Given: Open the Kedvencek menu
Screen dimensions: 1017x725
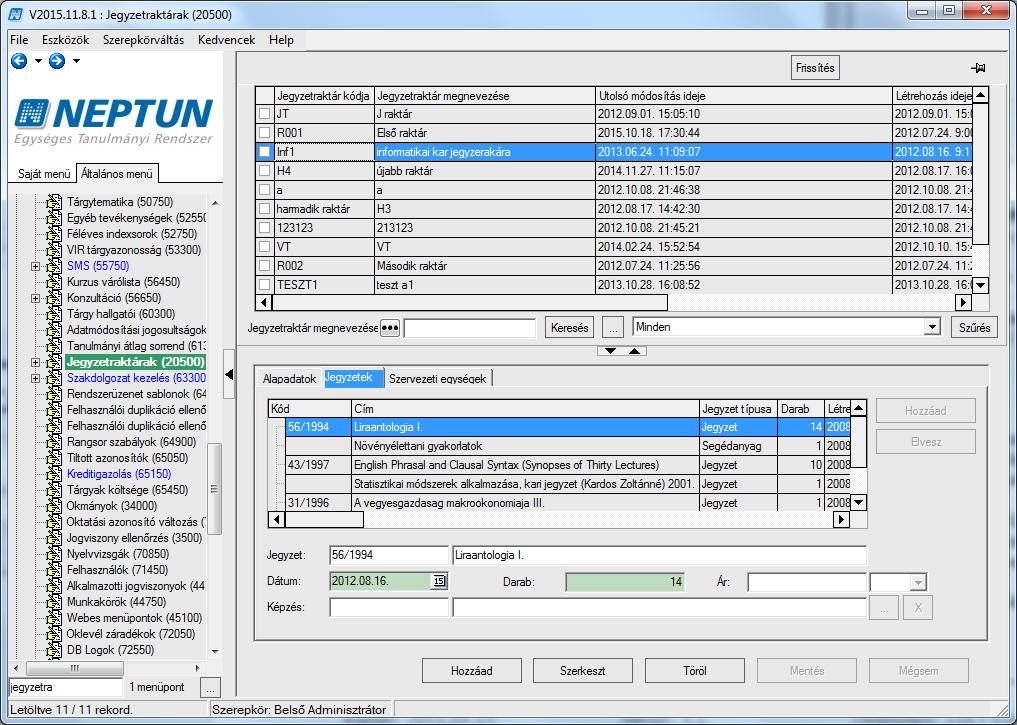Looking at the screenshot, I should point(226,40).
